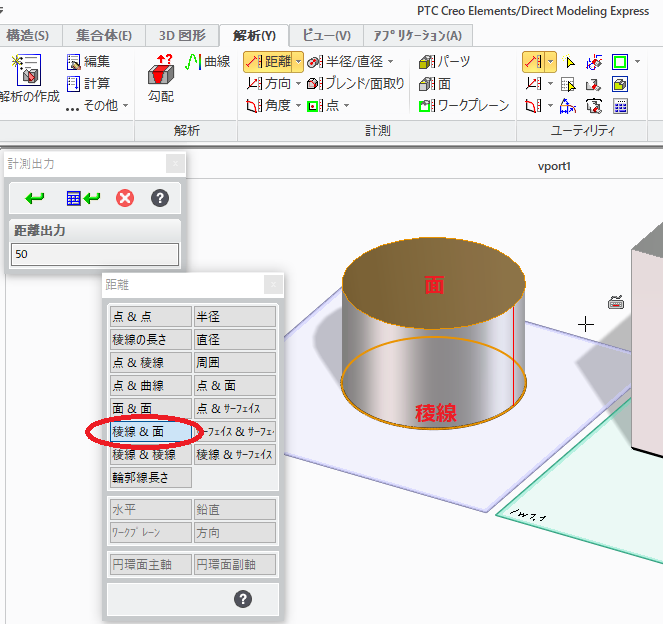This screenshot has width=663, height=624.
Task: Select 直径 option in 距離 panel
Action: [235, 339]
